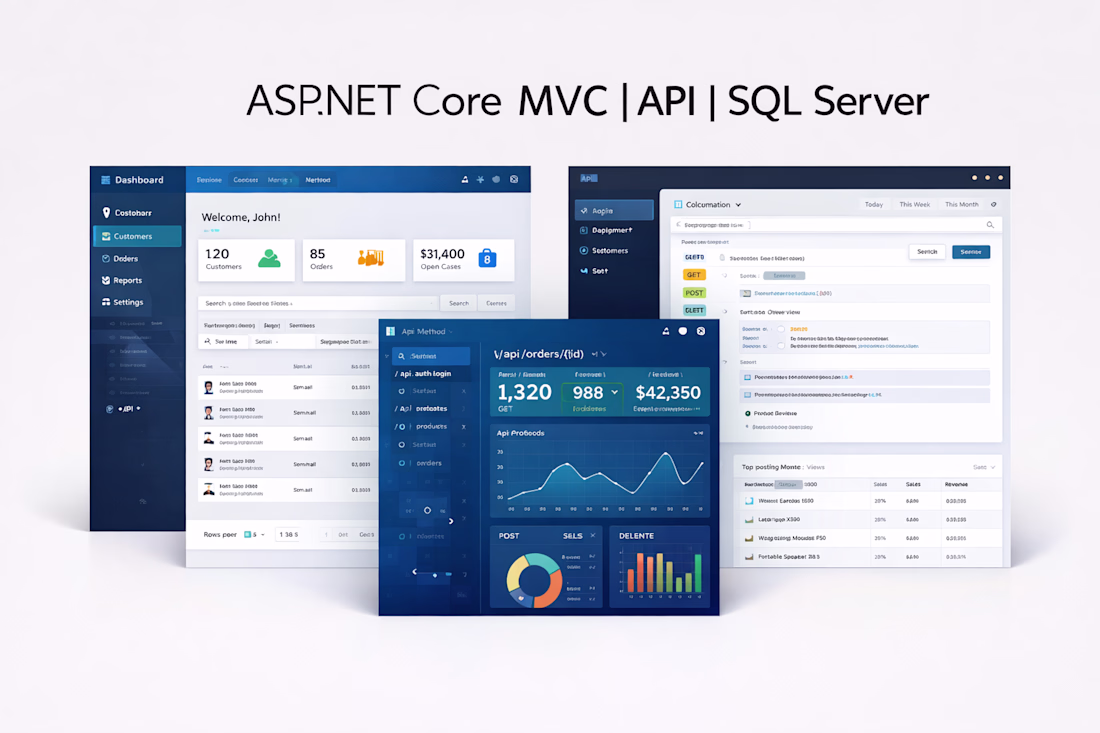Select the teal GLETT method badge
Image resolution: width=1100 pixels, height=733 pixels.
coord(694,311)
